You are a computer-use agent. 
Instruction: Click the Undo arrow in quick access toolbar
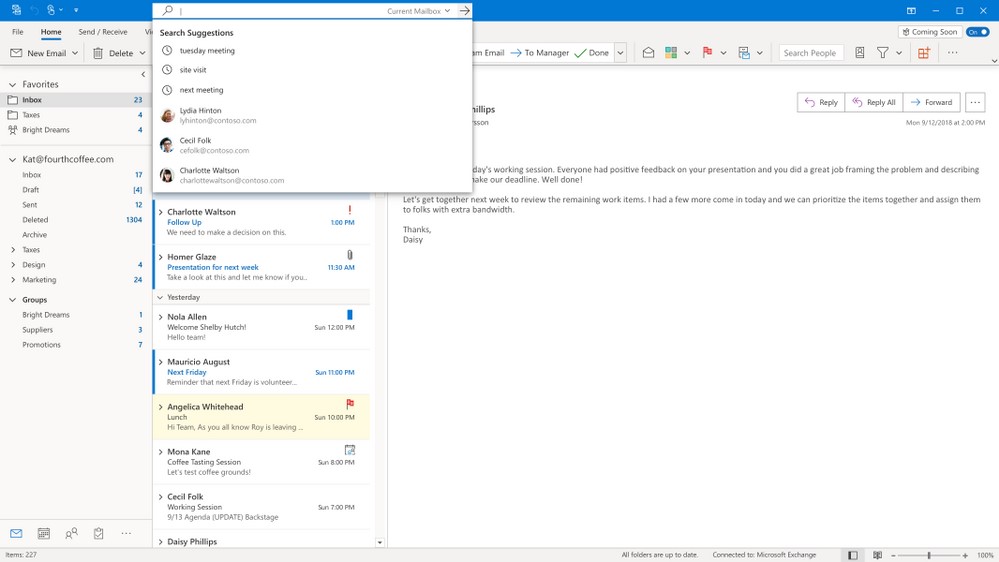[x=34, y=10]
